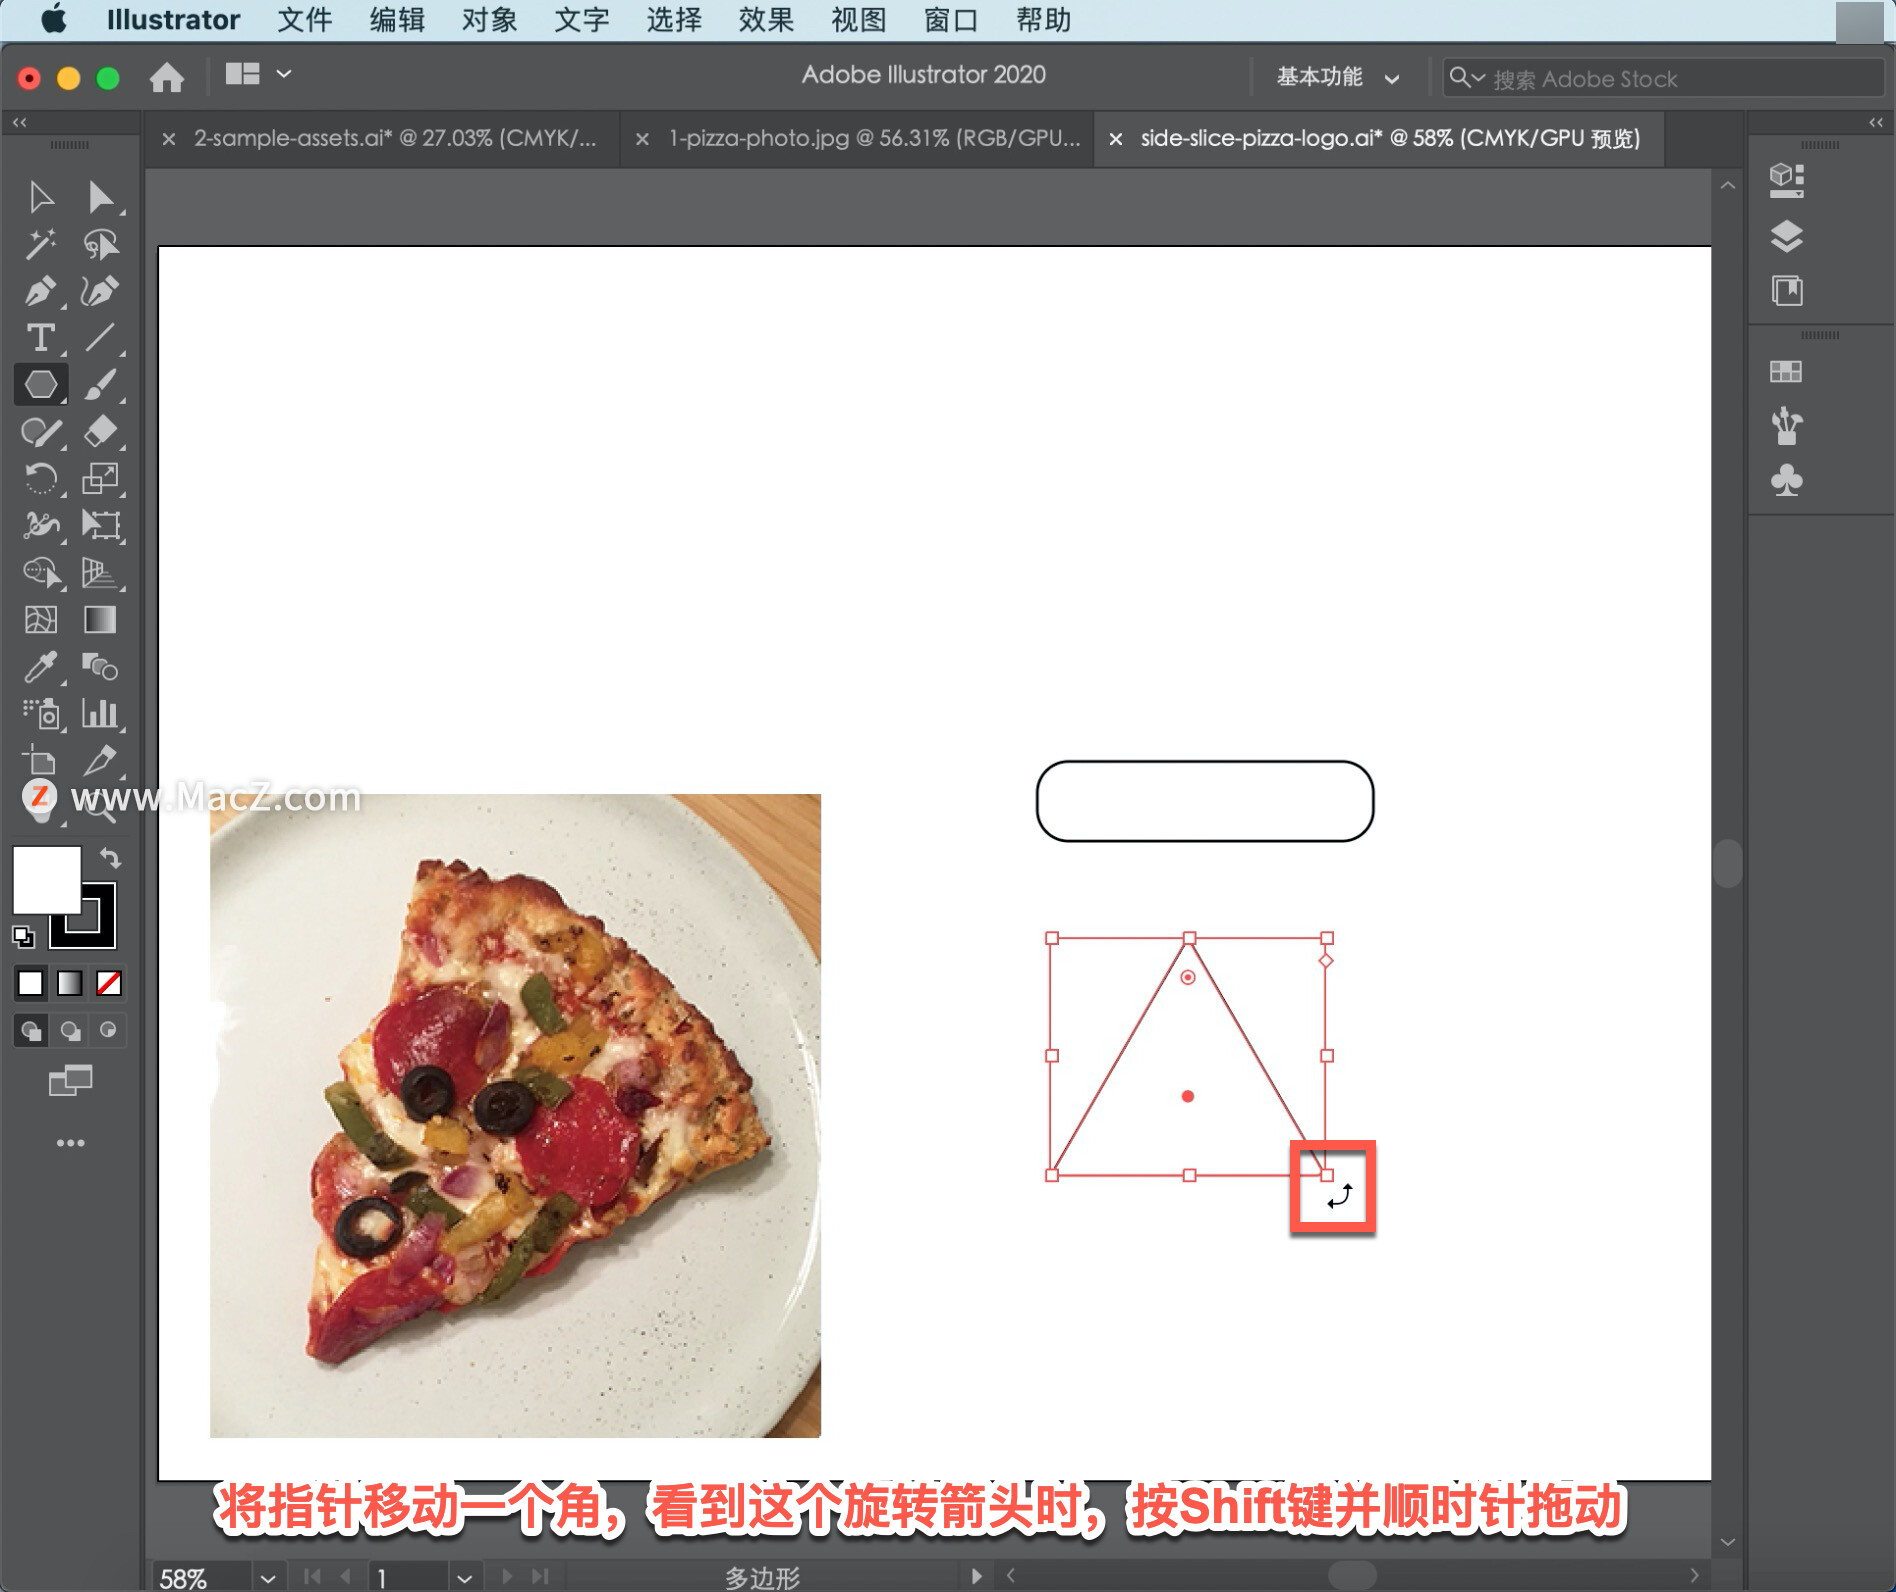Expand the status bar options arrow
The height and width of the screenshot is (1592, 1896).
(x=976, y=1576)
